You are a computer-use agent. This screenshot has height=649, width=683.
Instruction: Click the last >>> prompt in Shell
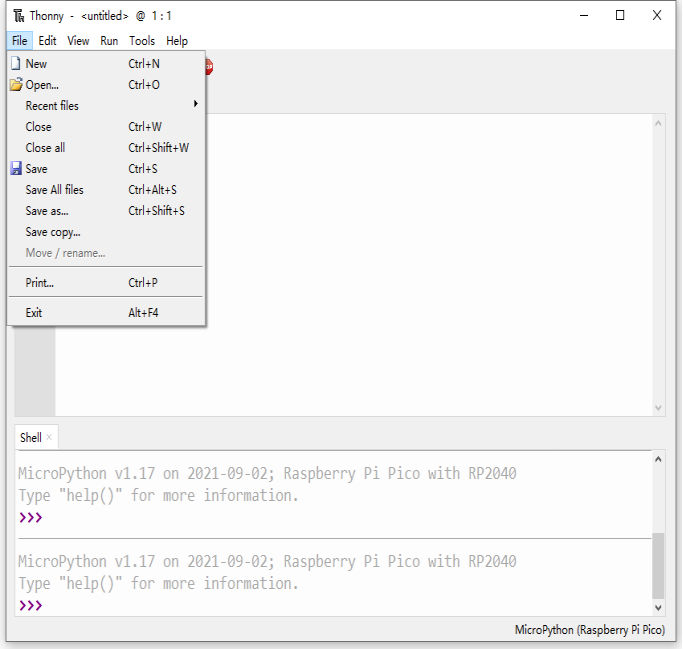point(30,605)
